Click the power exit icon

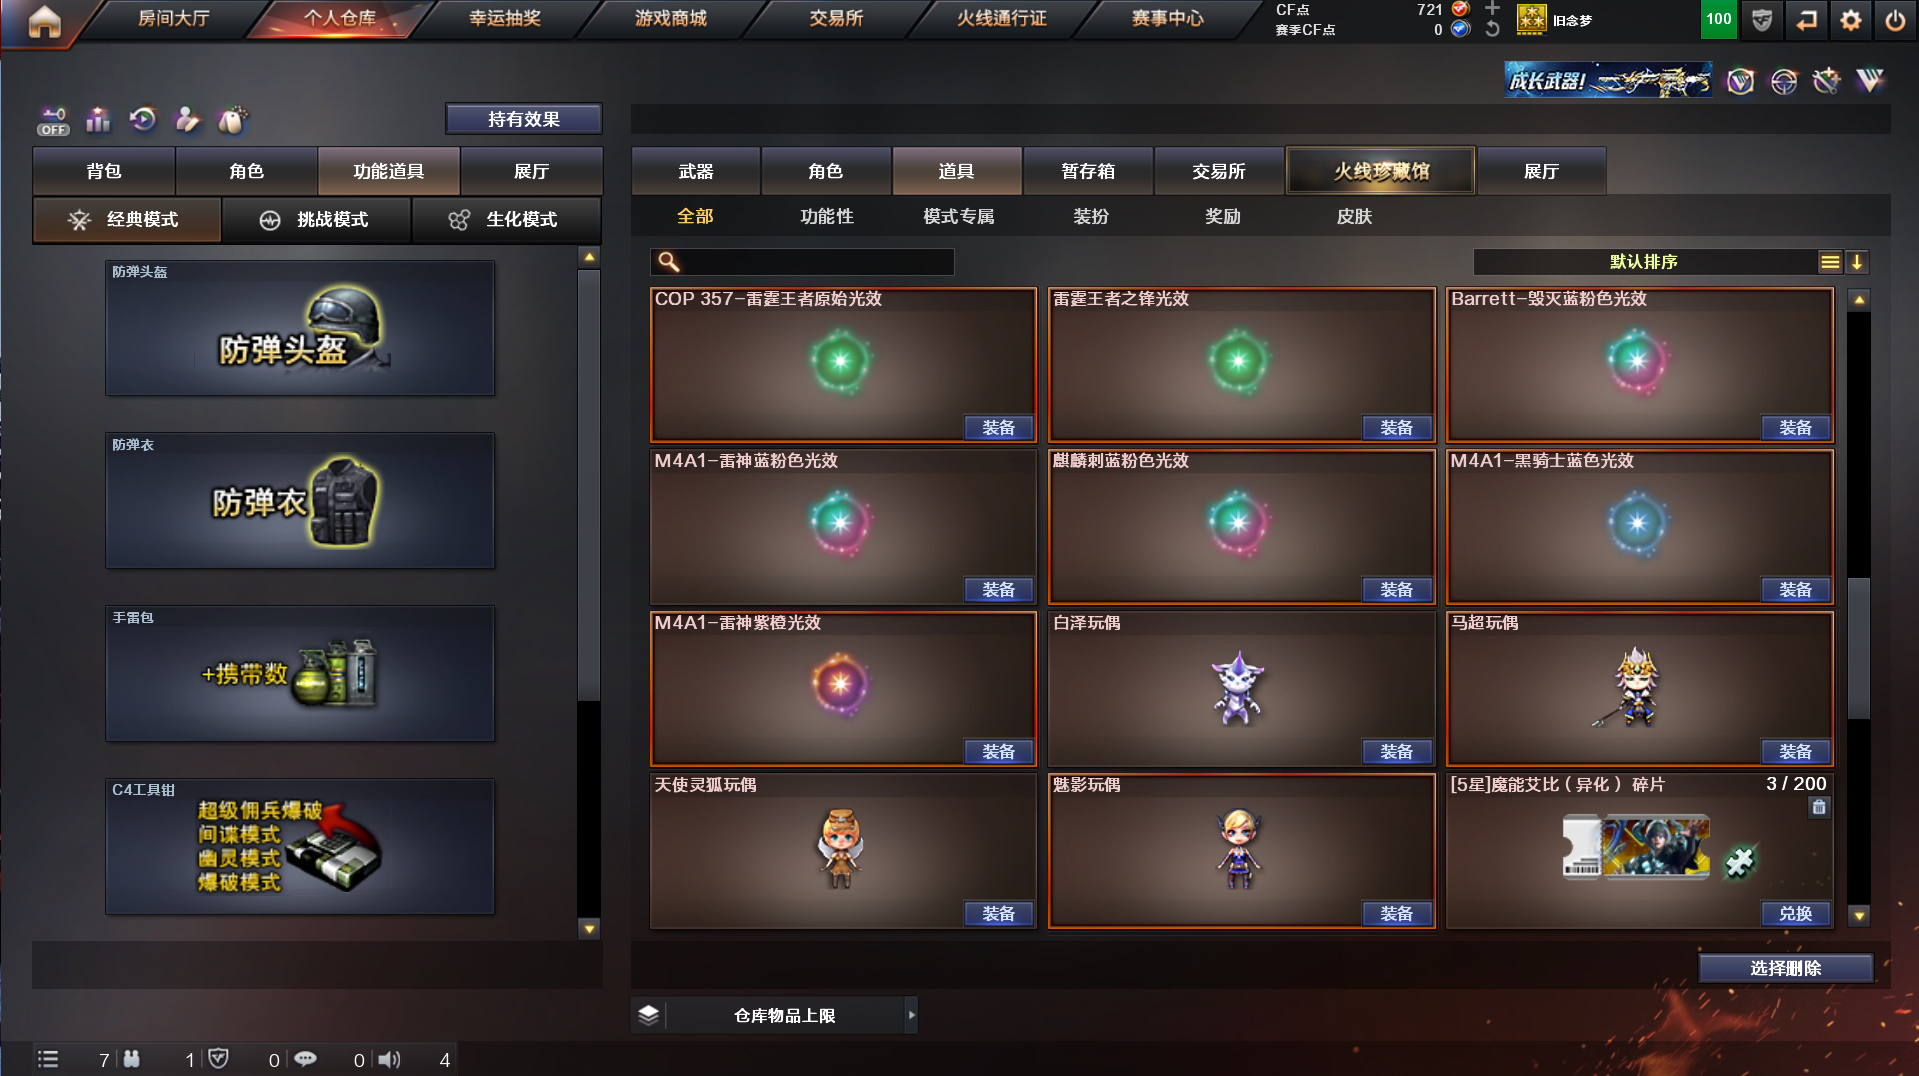click(x=1895, y=20)
